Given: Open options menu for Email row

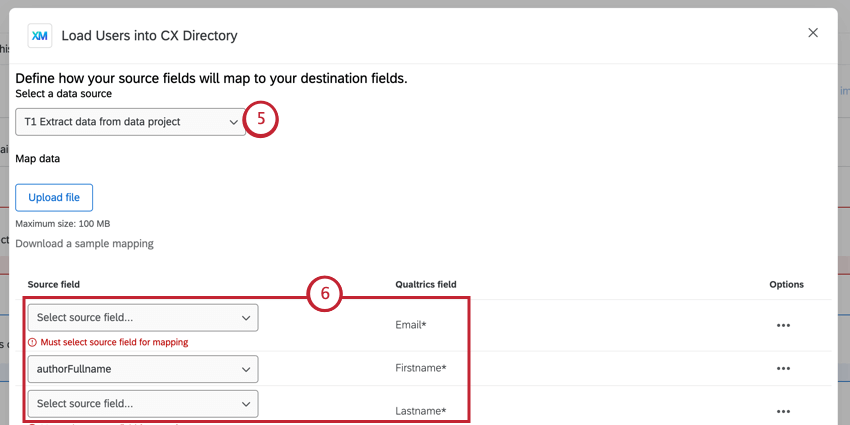Looking at the screenshot, I should tap(785, 325).
